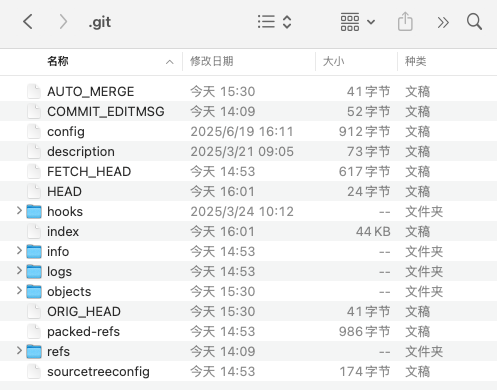Click the FETCH_HEAD file icon
The height and width of the screenshot is (390, 497).
coord(34,171)
